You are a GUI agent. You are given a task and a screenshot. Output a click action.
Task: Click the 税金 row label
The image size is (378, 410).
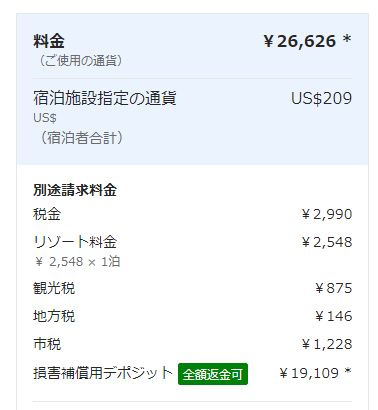tap(47, 214)
